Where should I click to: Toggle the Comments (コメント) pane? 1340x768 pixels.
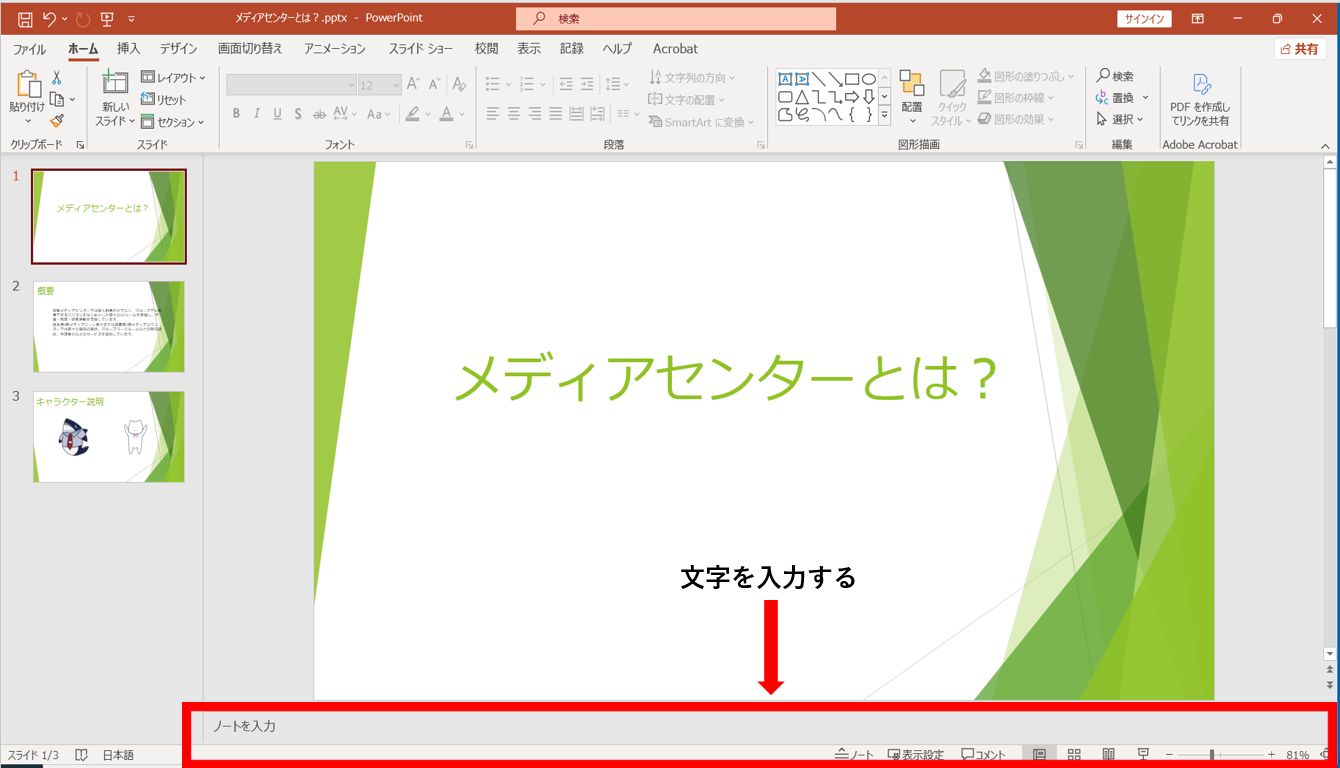[x=984, y=754]
